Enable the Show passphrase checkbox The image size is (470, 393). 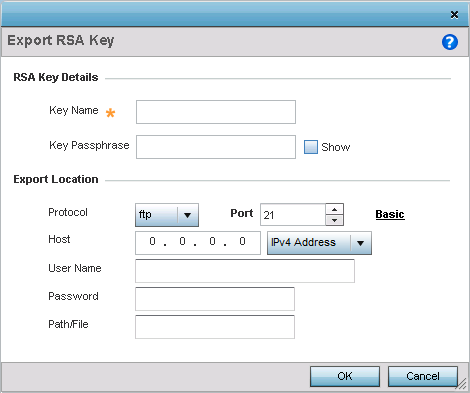coord(311,147)
